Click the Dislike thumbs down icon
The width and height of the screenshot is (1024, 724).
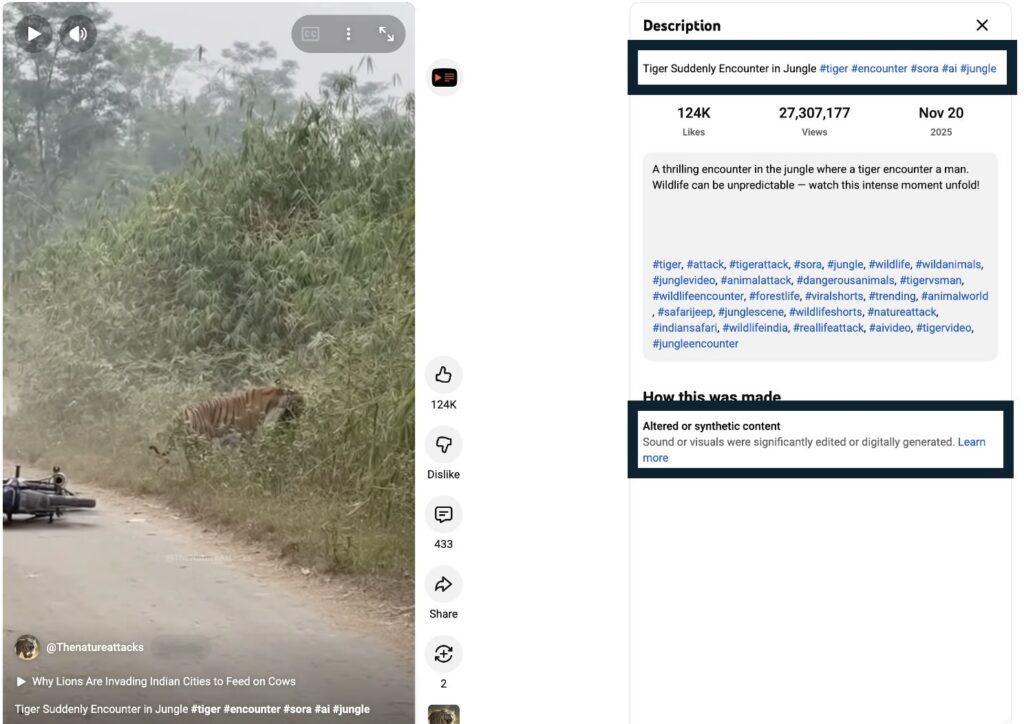pos(443,445)
